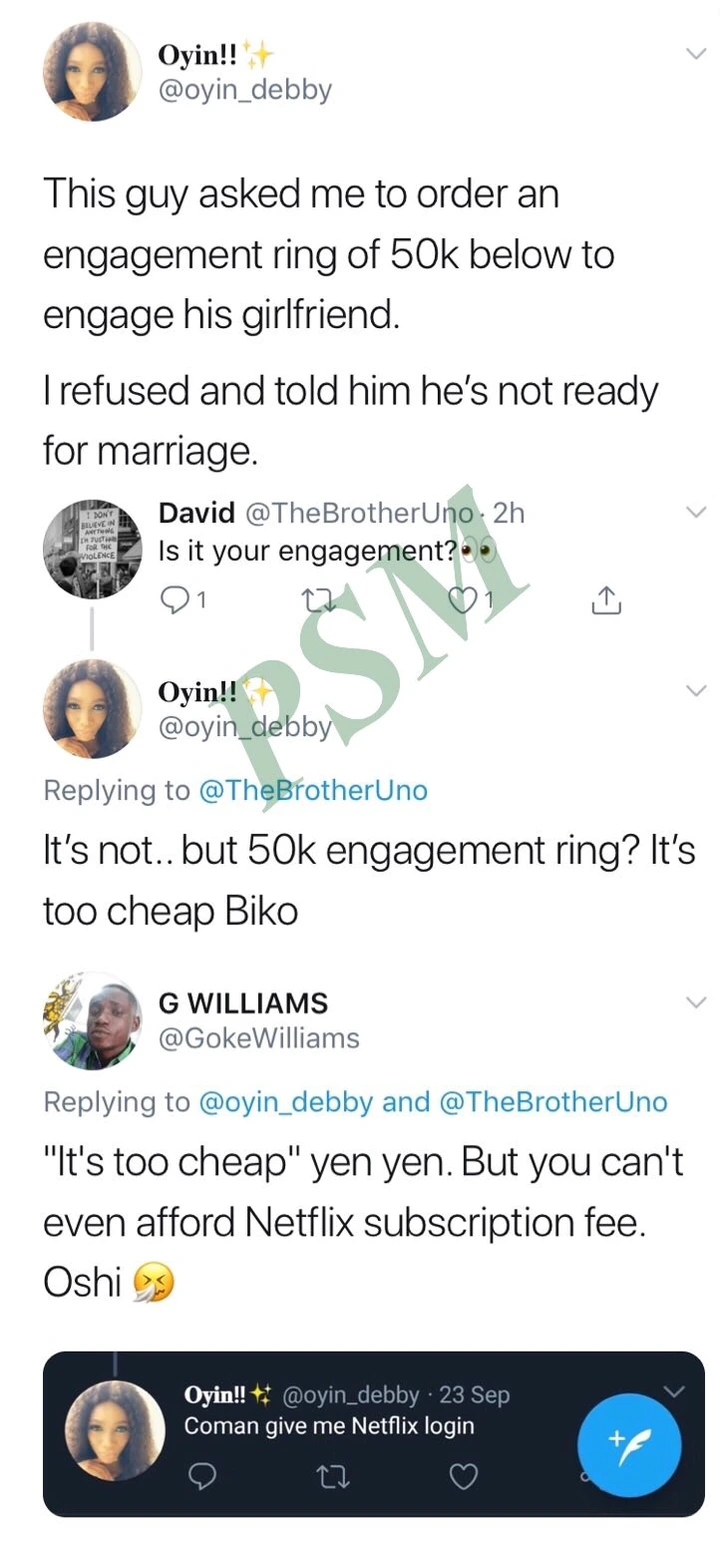Open the quoted tweet about Netflix login
Image resolution: width=720 pixels, height=1545 pixels.
(x=374, y=1434)
